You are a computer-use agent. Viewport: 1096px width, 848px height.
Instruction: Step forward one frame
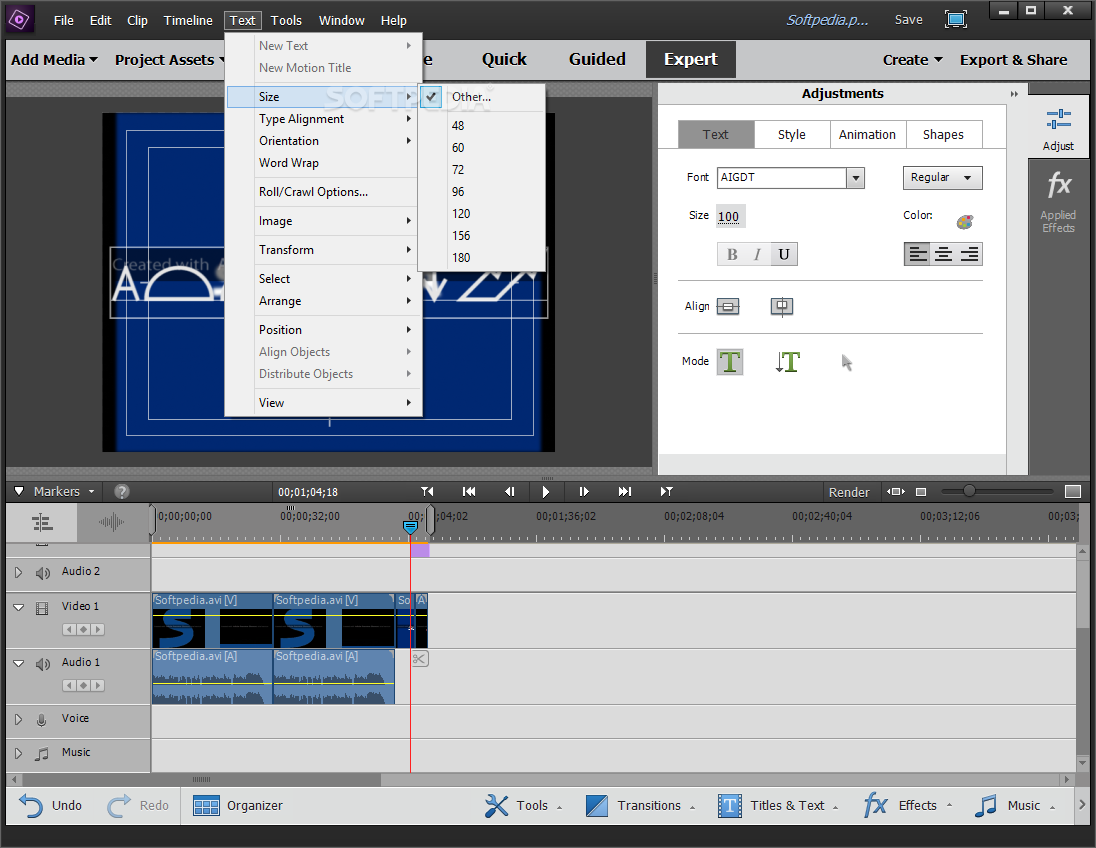584,491
